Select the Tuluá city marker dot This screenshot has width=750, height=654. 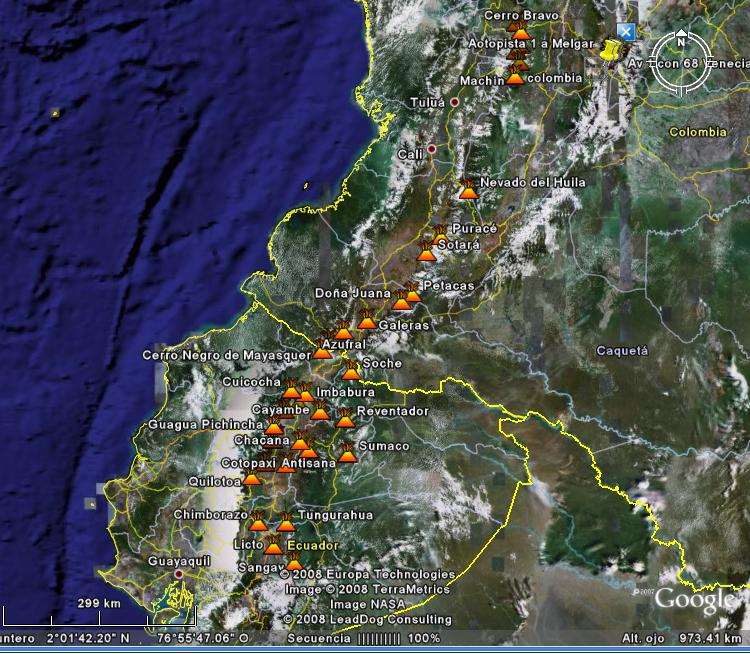tap(455, 102)
